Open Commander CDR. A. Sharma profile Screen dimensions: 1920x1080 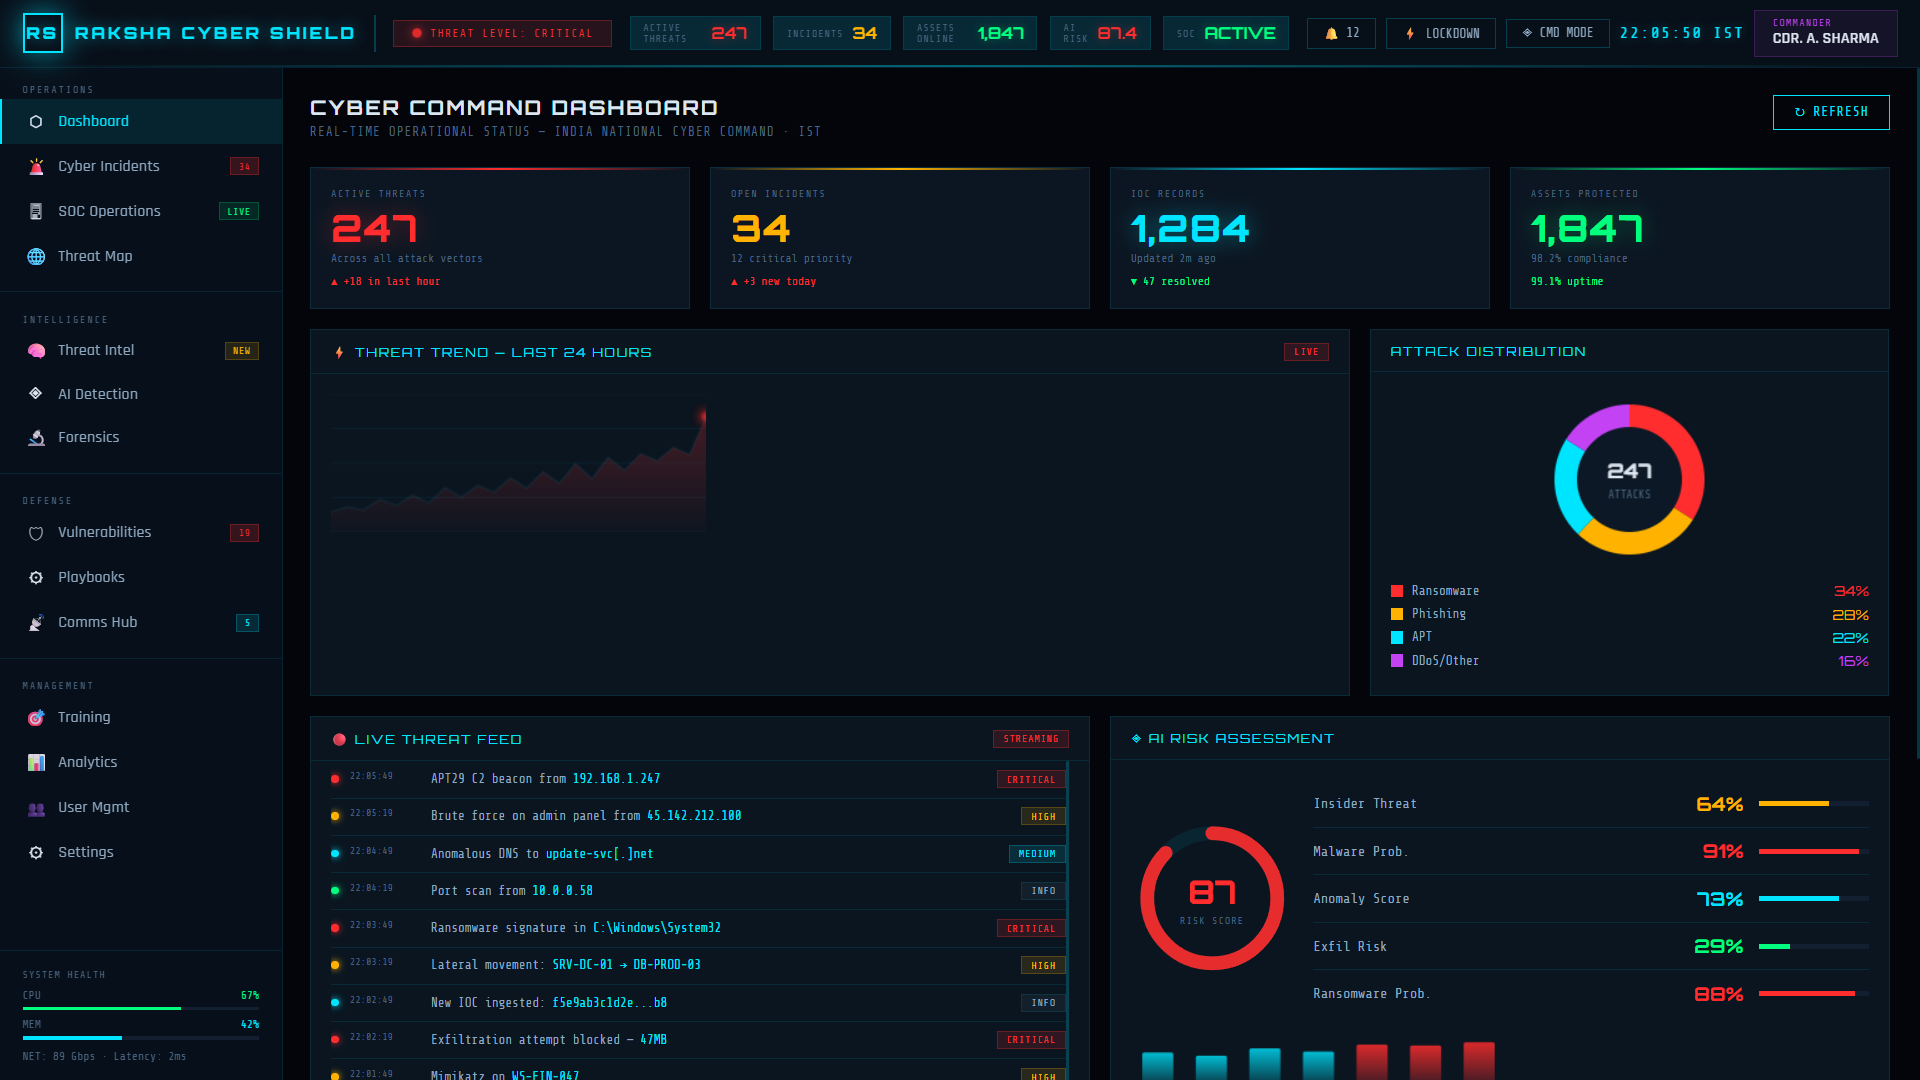coord(1826,33)
